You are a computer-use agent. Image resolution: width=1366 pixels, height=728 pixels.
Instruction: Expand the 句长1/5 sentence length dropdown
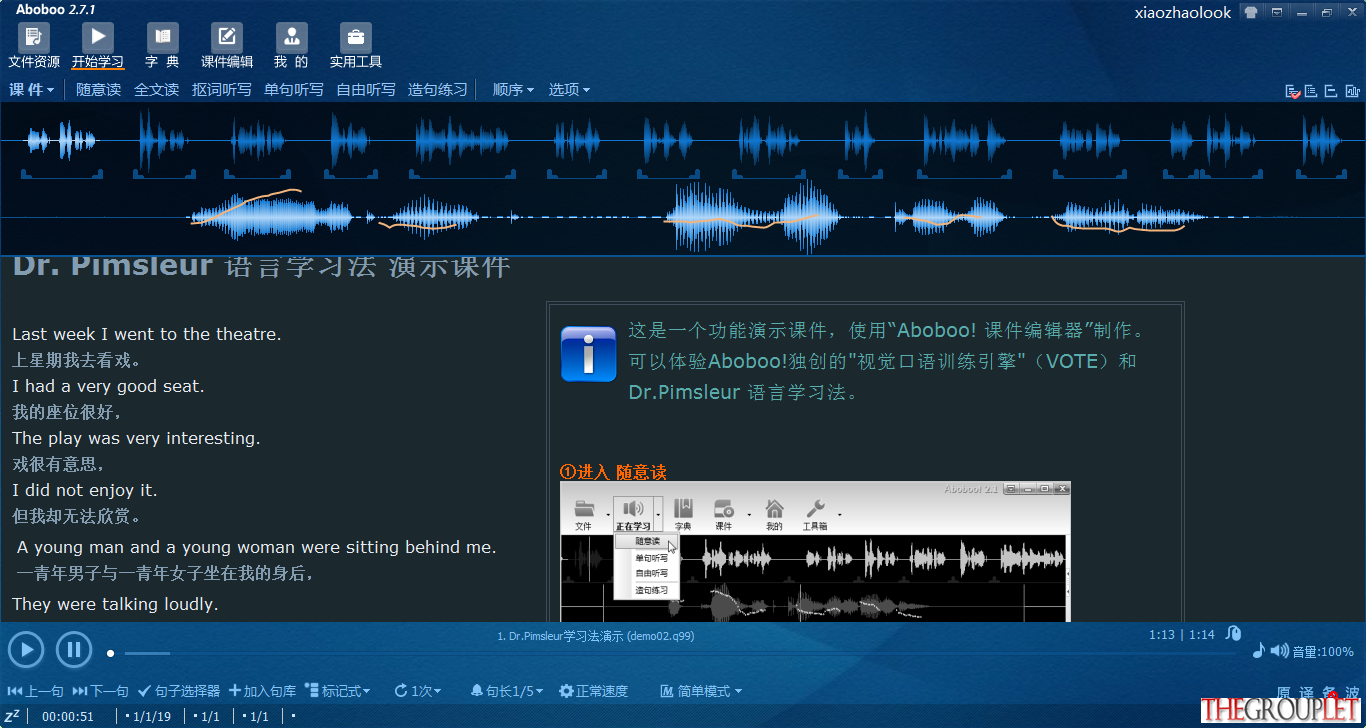[509, 691]
